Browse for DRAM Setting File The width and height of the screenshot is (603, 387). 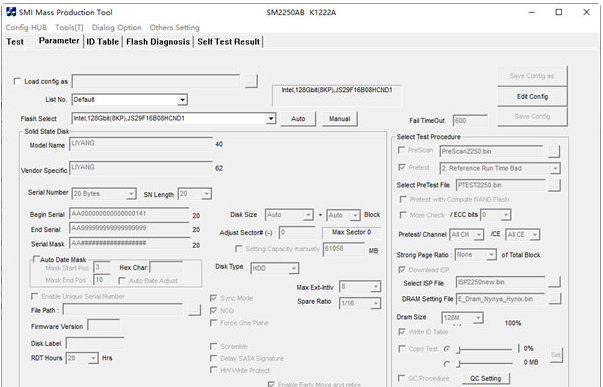(x=555, y=299)
